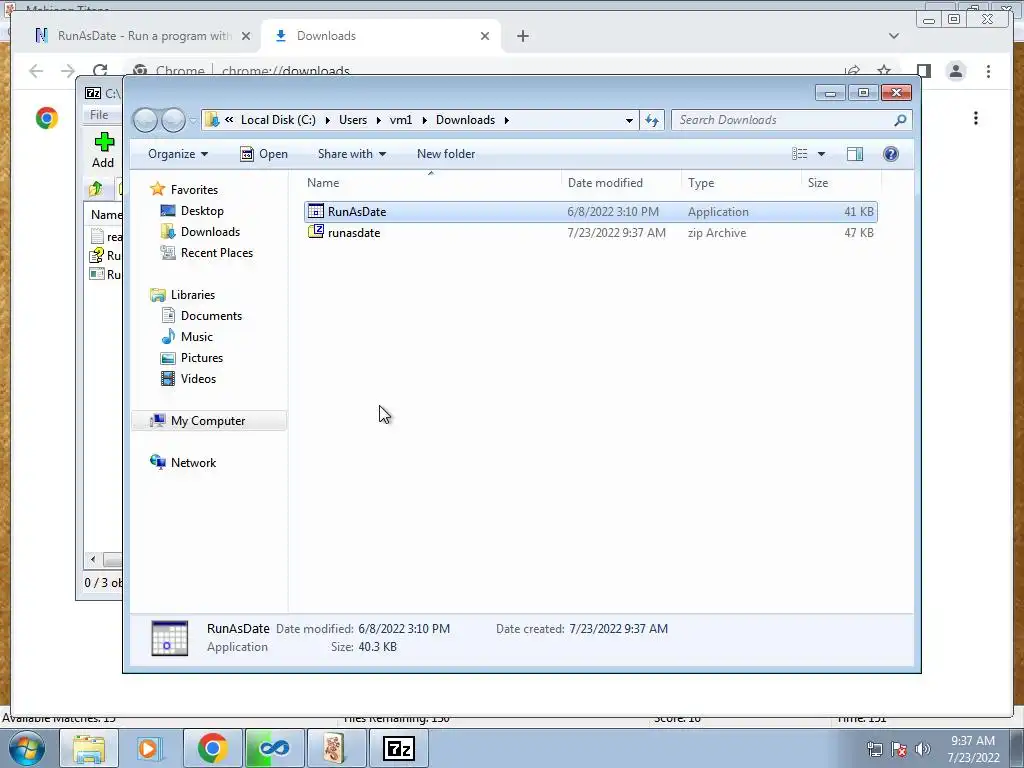Expand the address bar history dropdown
Image resolution: width=1024 pixels, height=768 pixels.
(x=629, y=120)
